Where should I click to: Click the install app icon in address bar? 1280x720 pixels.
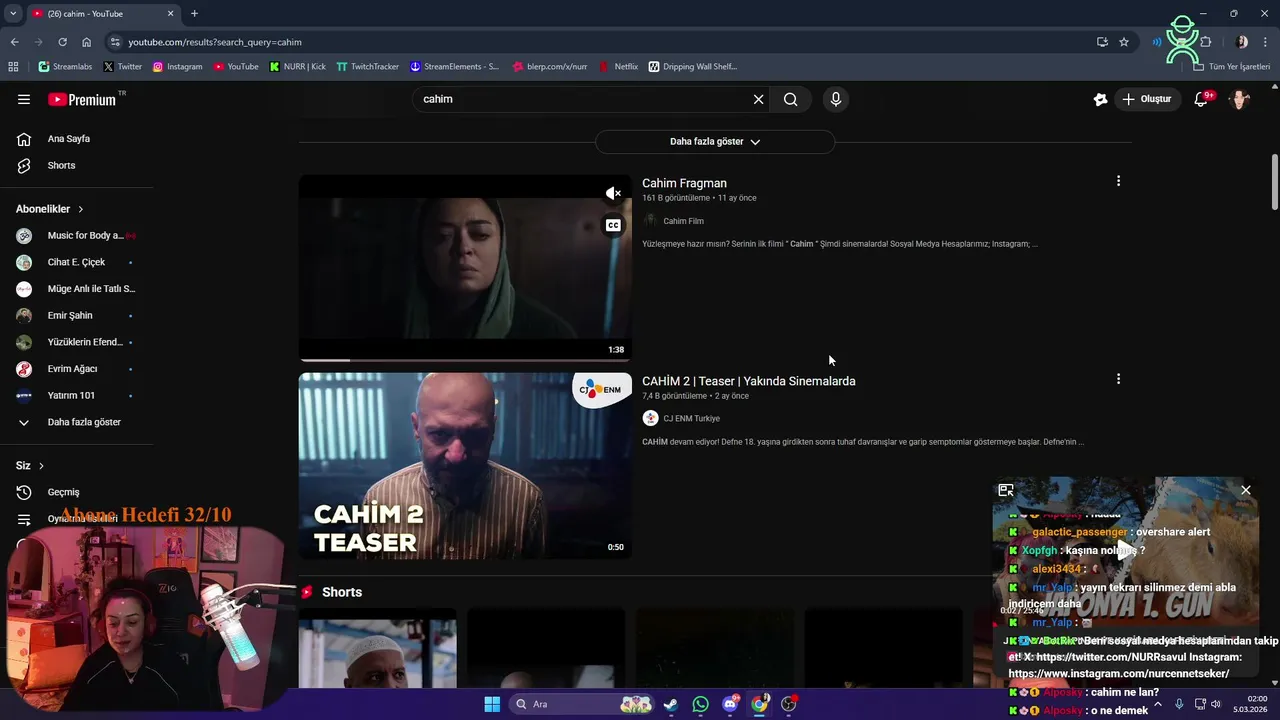point(1102,42)
